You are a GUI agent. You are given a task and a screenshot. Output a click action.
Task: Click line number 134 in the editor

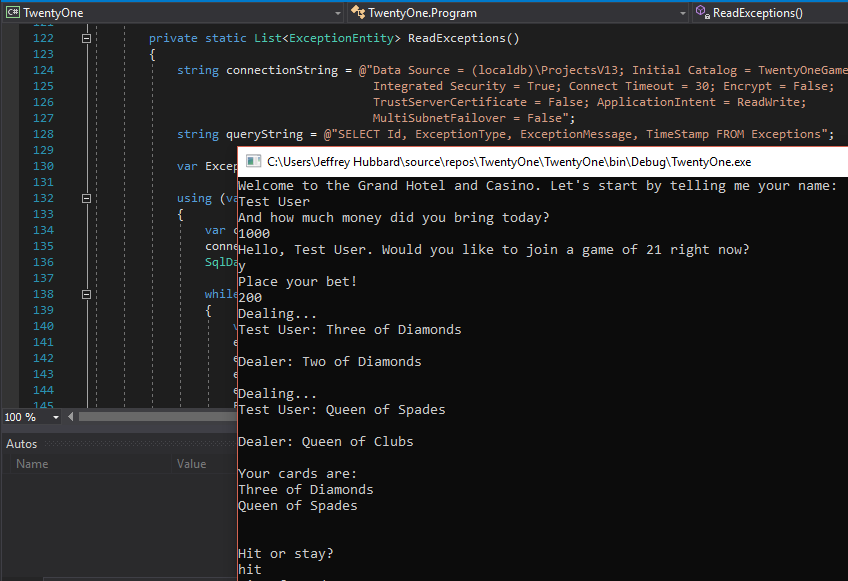pos(43,230)
